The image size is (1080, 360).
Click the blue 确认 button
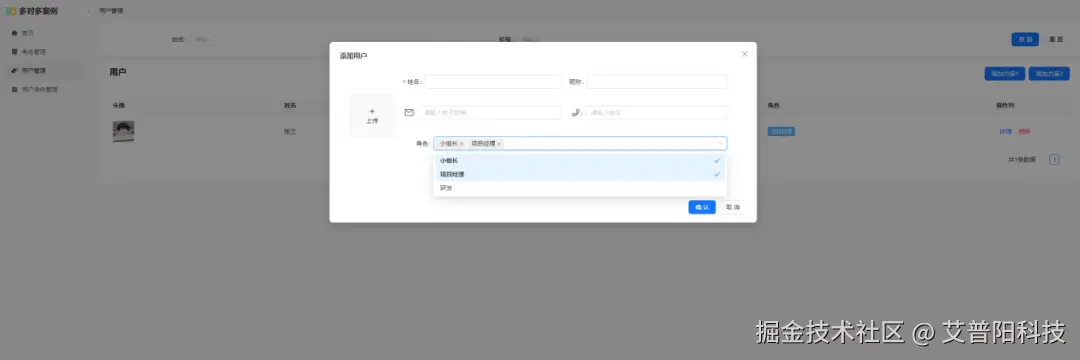click(x=702, y=207)
